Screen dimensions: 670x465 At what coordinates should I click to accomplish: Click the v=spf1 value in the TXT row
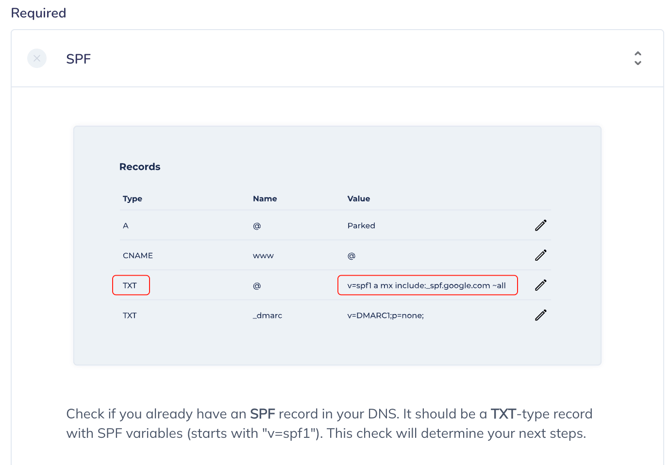pos(427,286)
